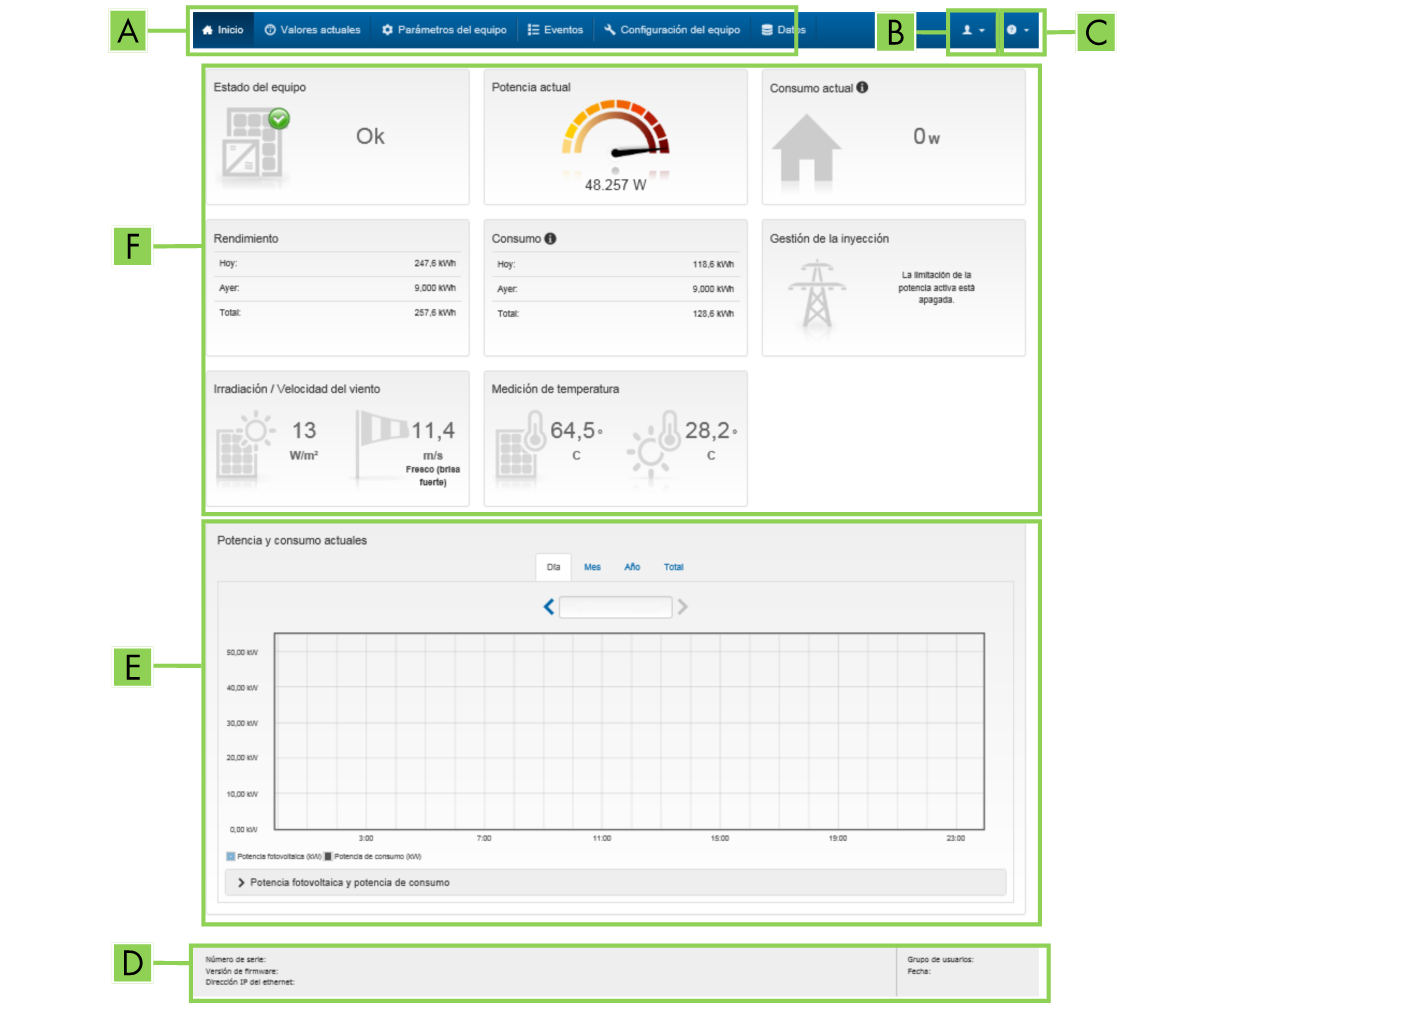1418x1028 pixels.
Task: Switch chart to the Año tab
Action: point(632,567)
